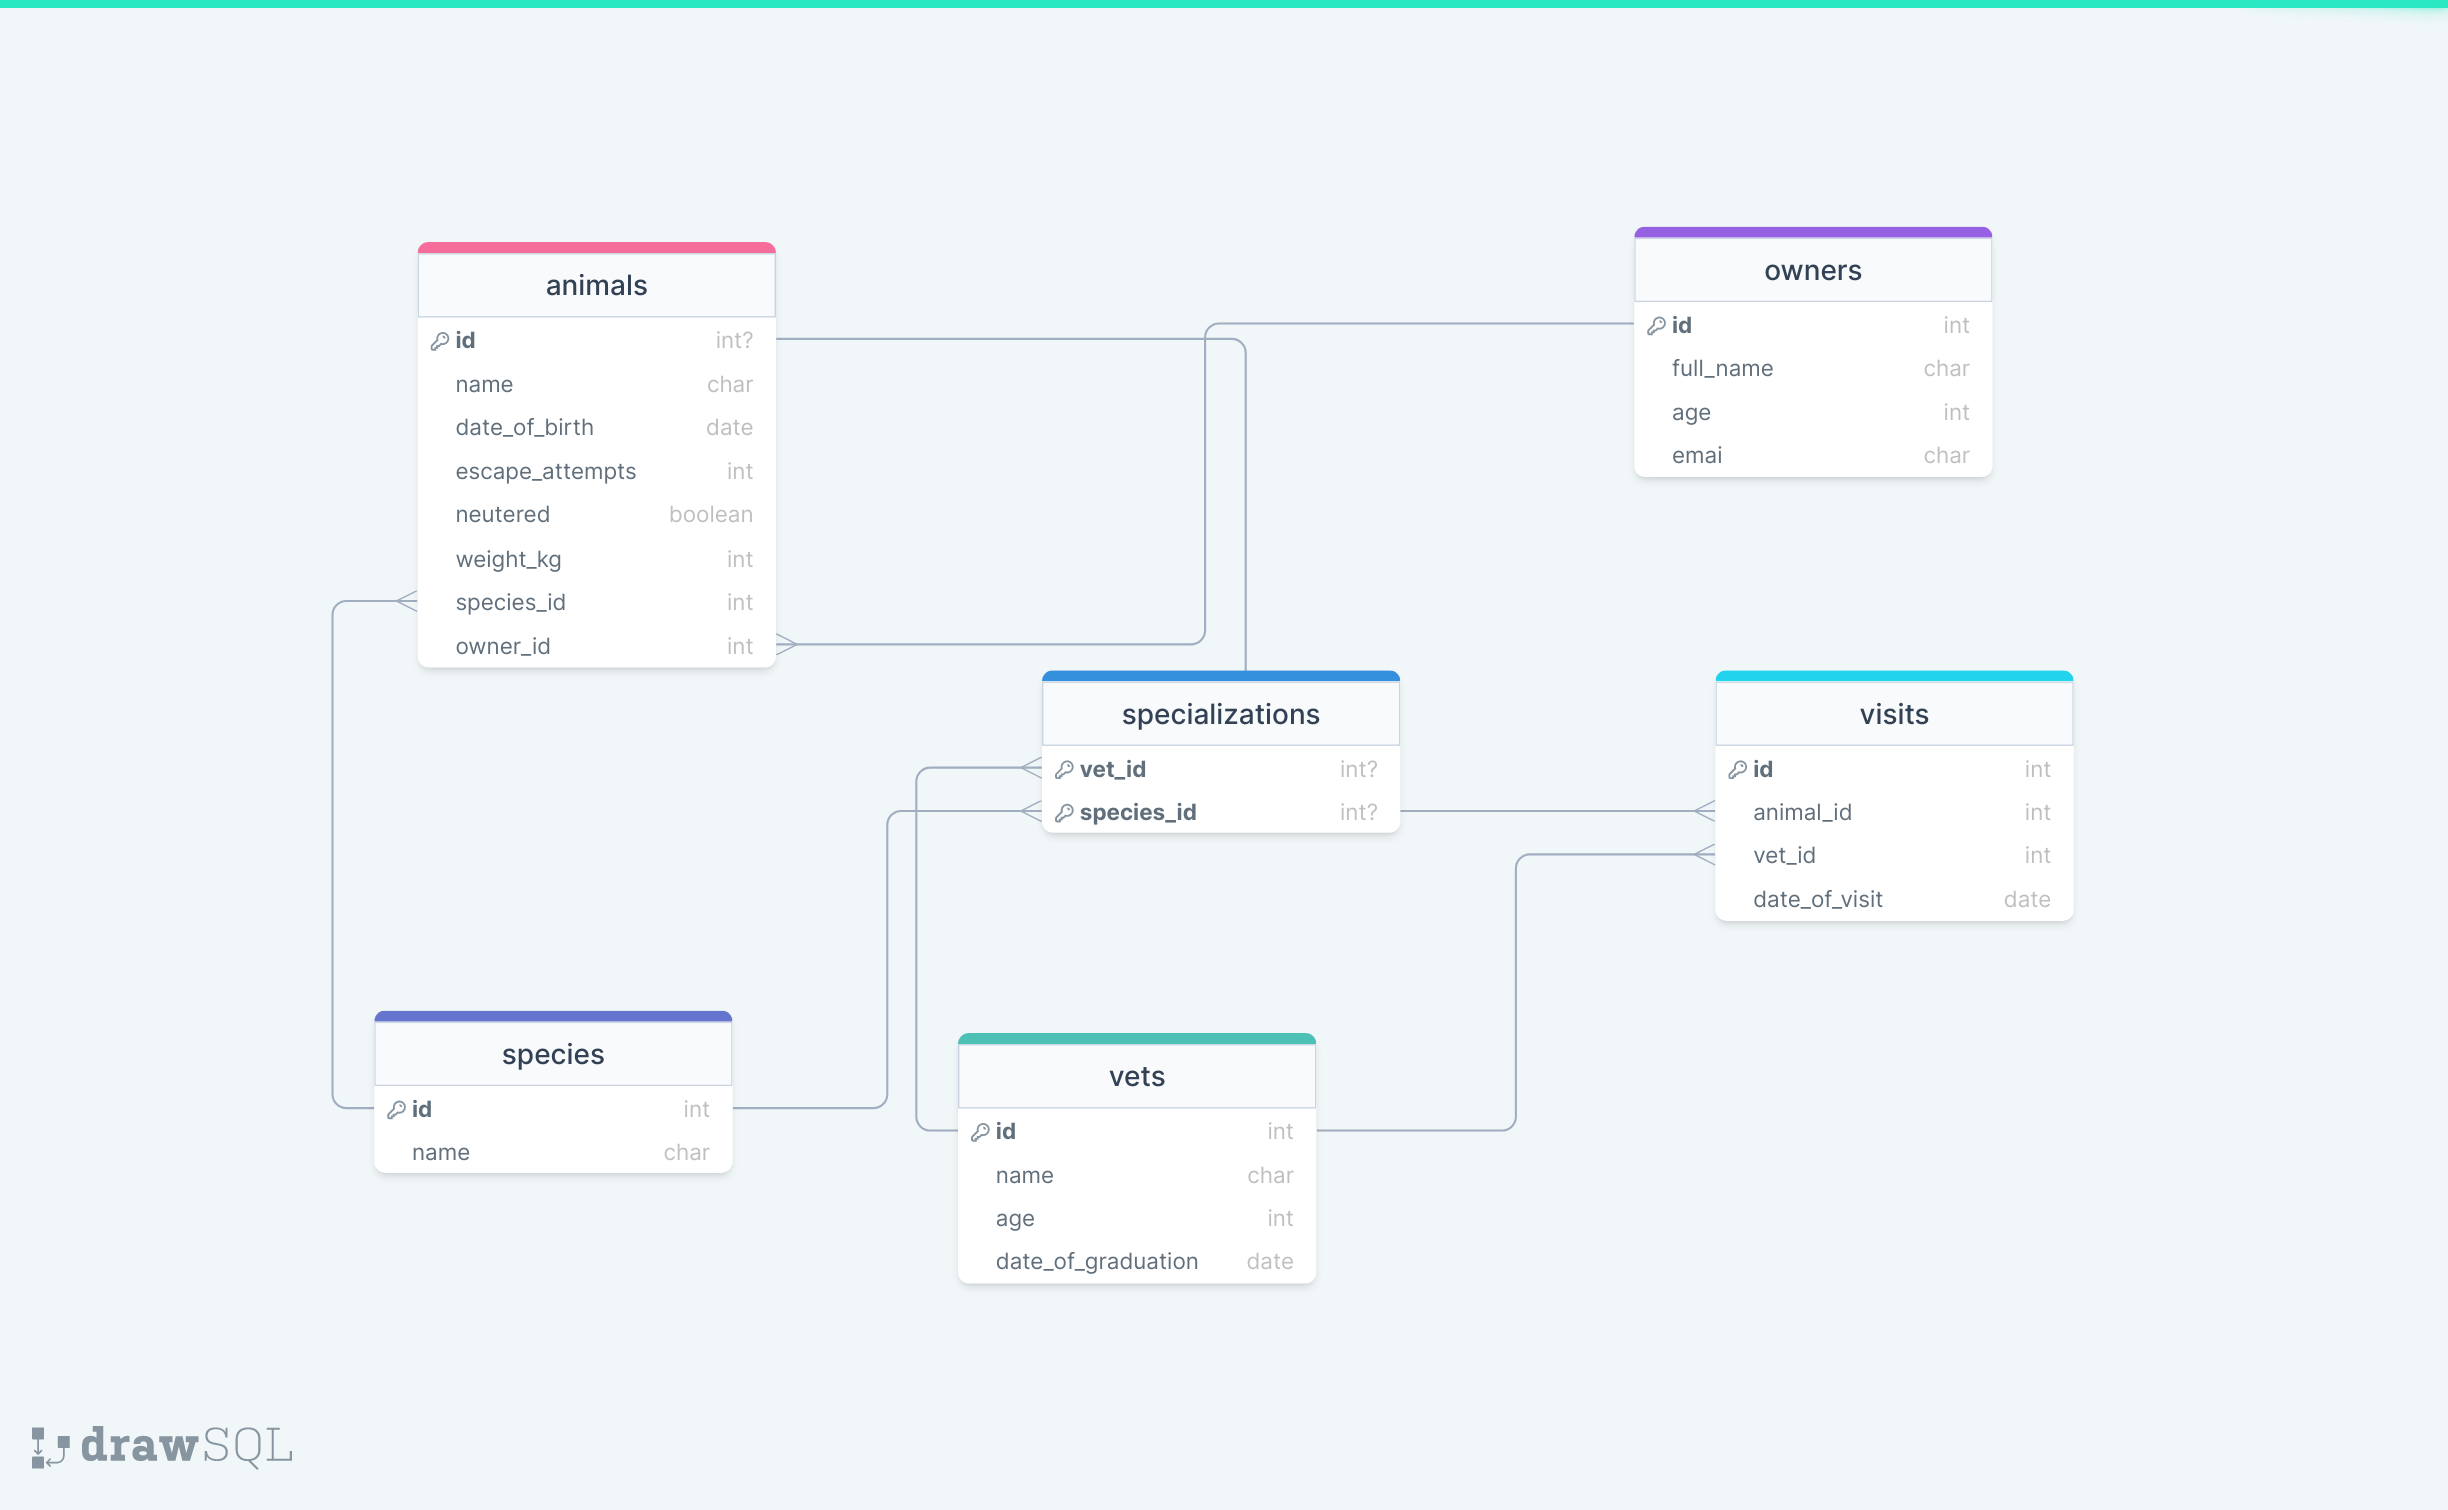Image resolution: width=2448 pixels, height=1510 pixels.
Task: Select the animals table header
Action: (x=596, y=286)
